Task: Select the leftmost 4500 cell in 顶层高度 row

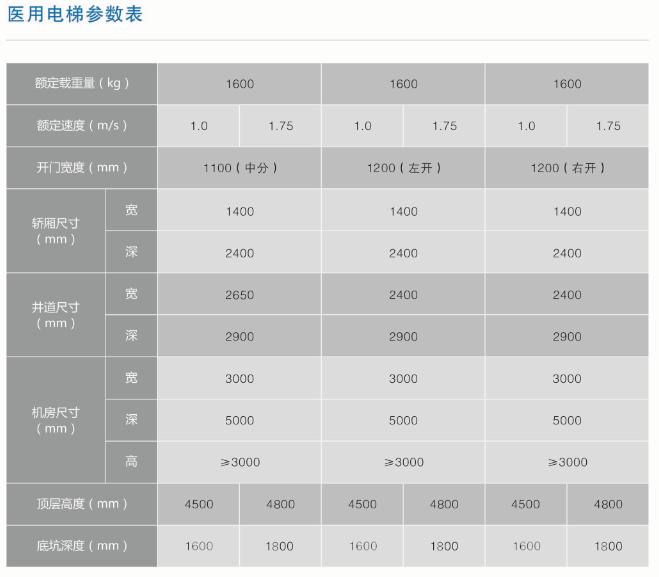Action: (199, 504)
